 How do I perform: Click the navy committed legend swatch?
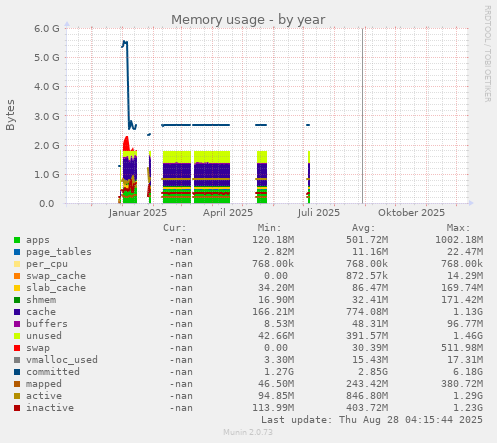point(17,372)
